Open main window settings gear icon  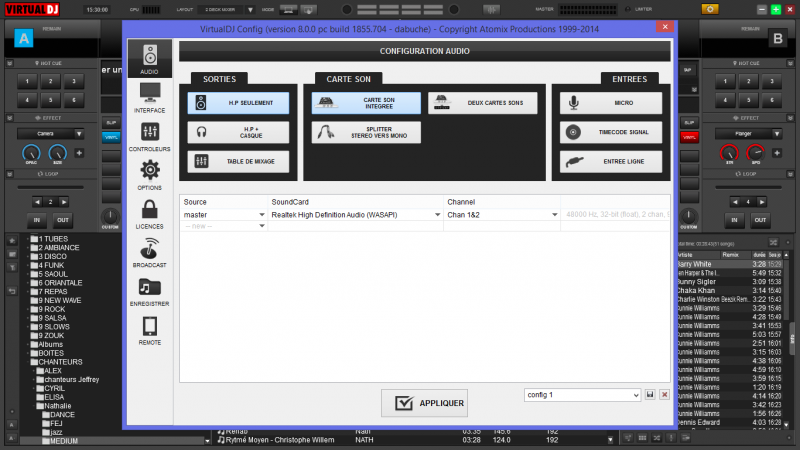710,9
